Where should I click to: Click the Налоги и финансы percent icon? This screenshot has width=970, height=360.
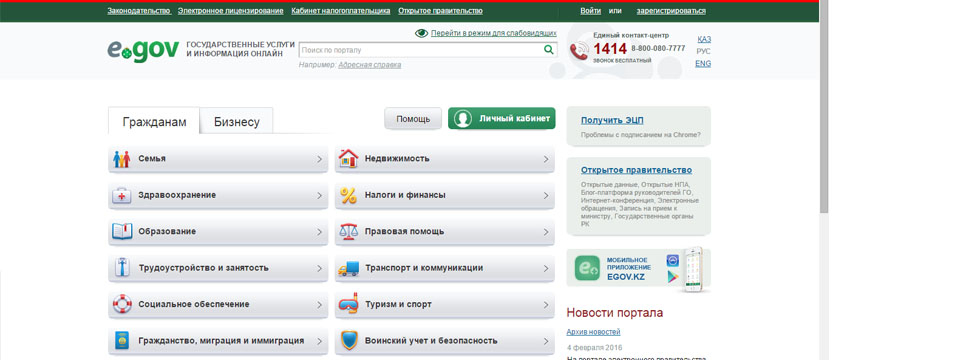tap(348, 195)
